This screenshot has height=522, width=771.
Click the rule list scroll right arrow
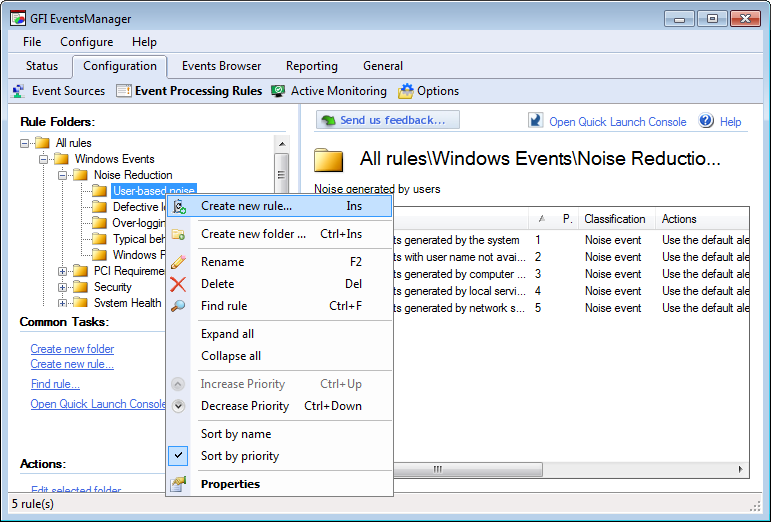[x=741, y=469]
